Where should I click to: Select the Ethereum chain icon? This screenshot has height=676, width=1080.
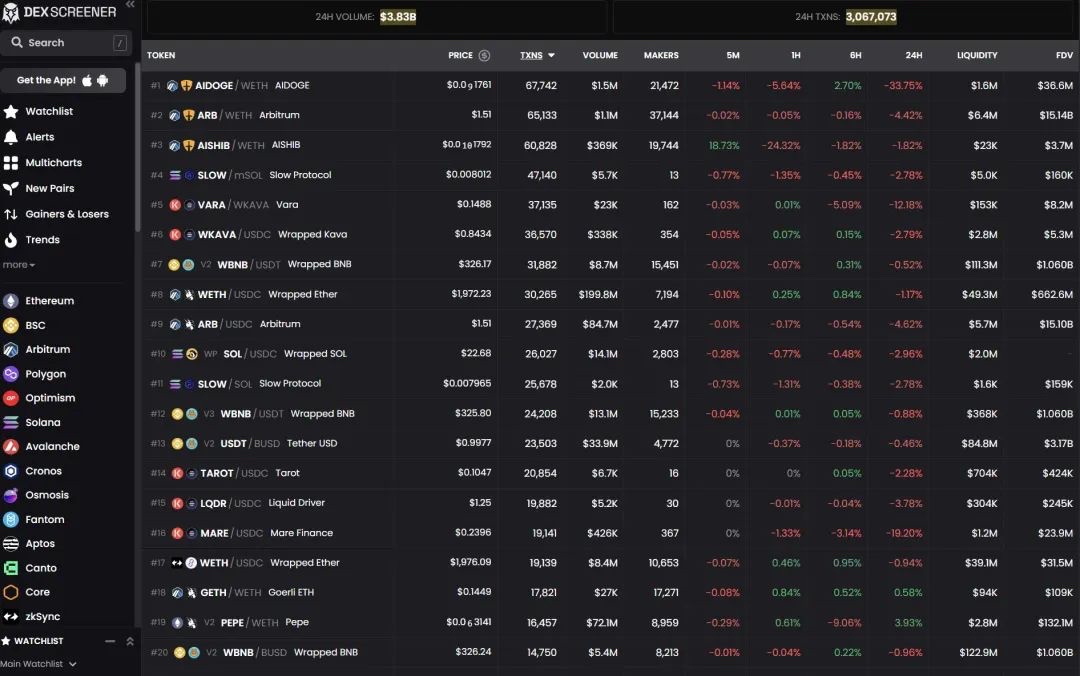(x=11, y=301)
